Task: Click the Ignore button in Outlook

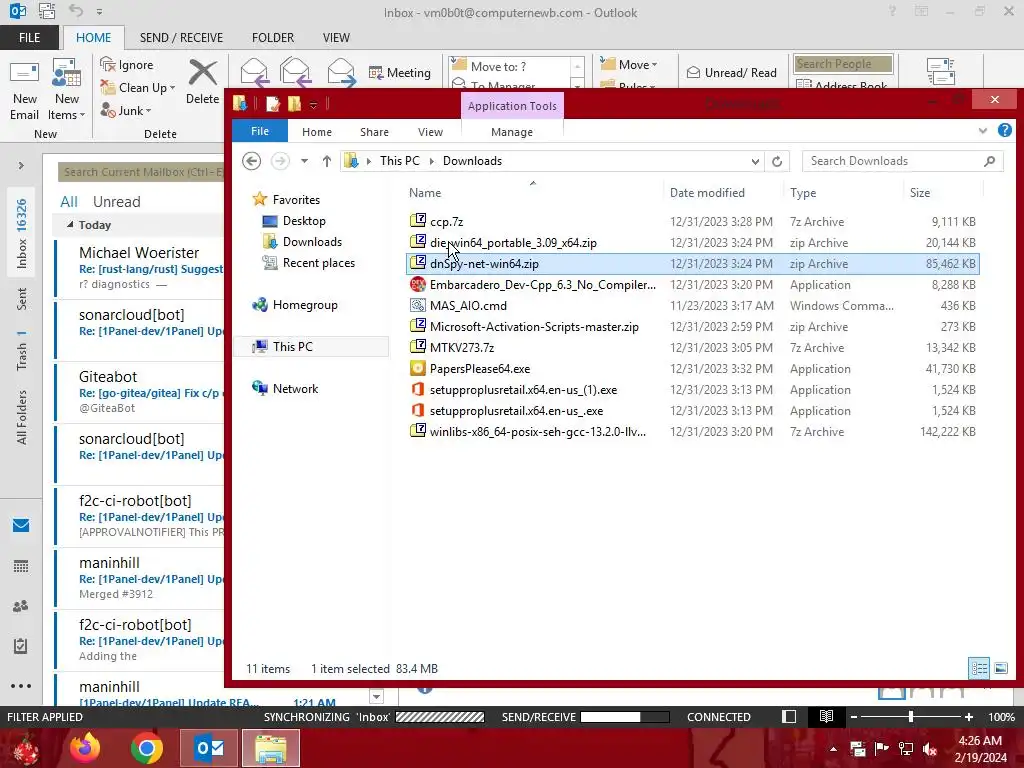Action: [127, 65]
